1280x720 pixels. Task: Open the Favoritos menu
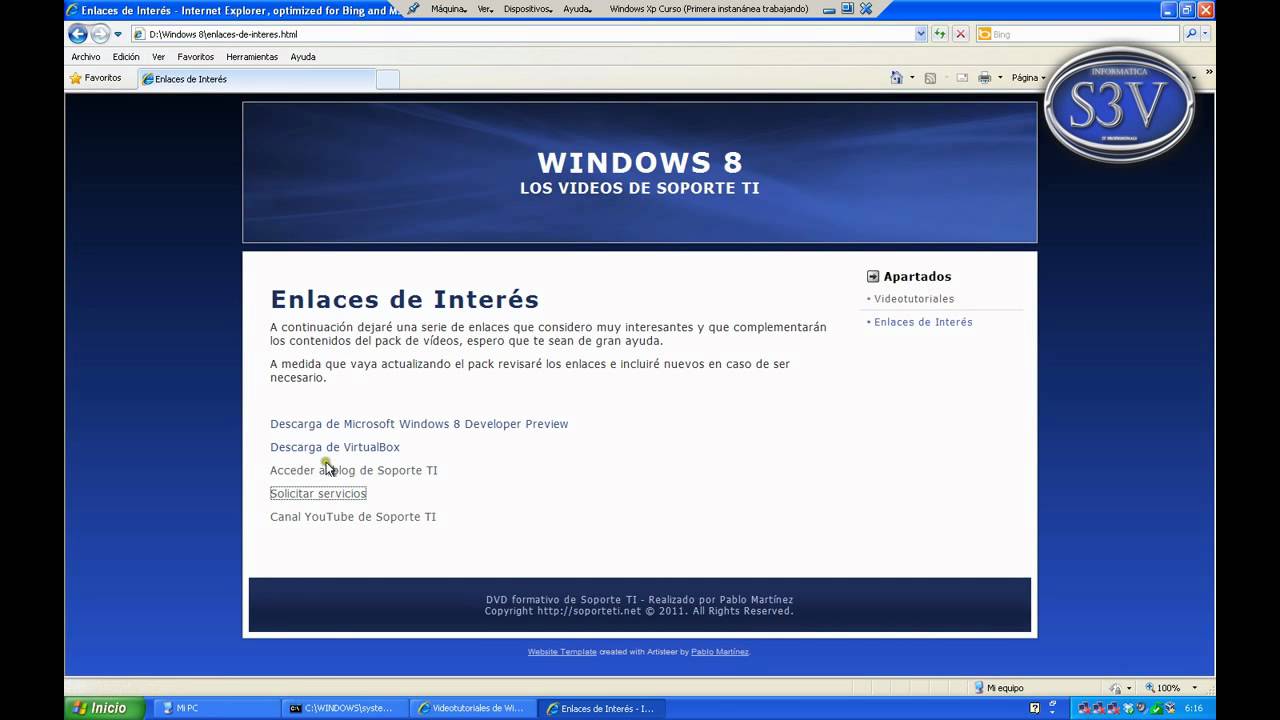pos(195,57)
